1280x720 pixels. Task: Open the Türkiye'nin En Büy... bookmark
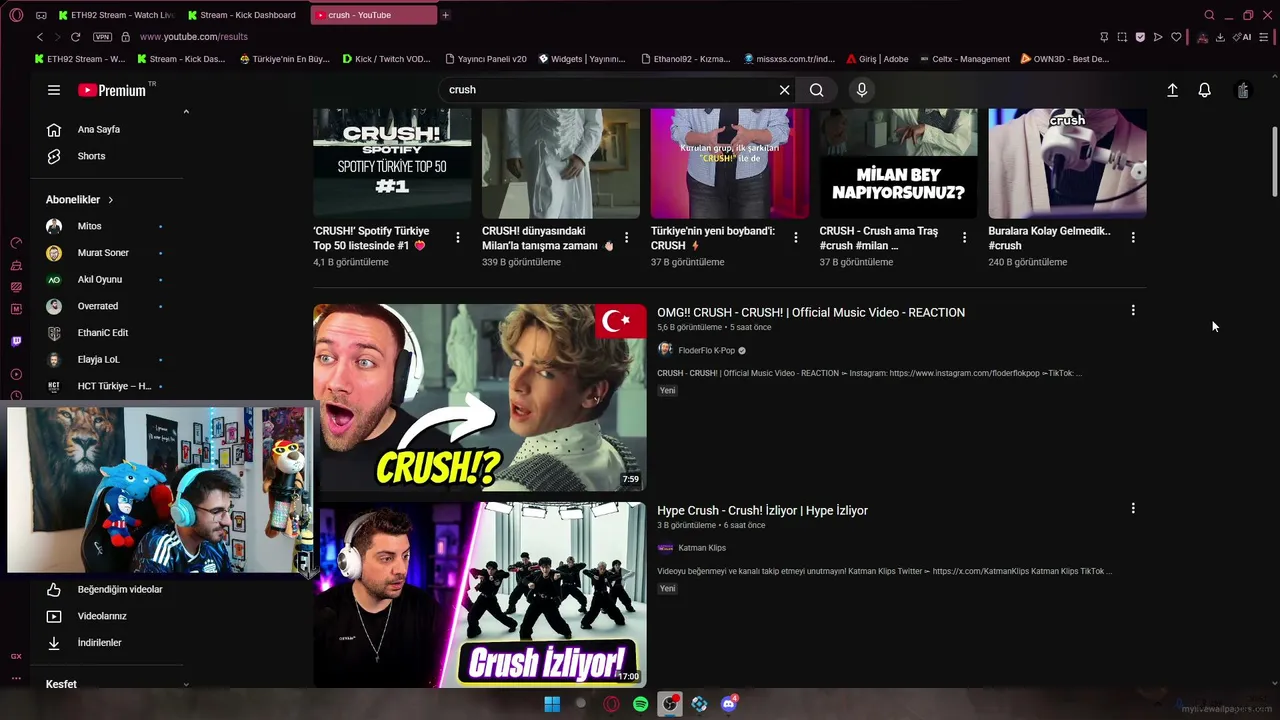(285, 59)
